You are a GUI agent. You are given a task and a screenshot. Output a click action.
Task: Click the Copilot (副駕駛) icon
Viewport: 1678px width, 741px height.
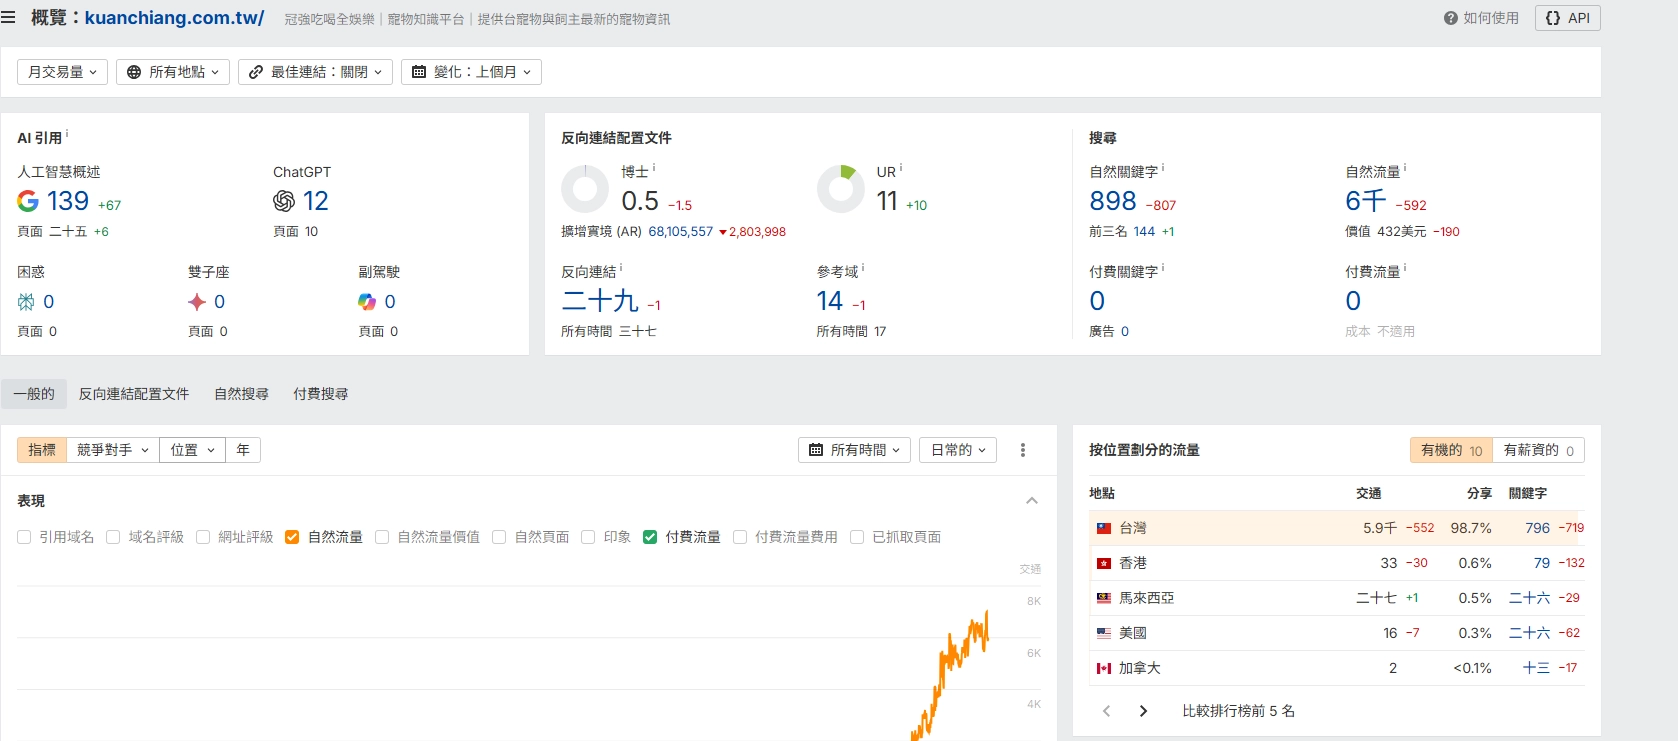pyautogui.click(x=367, y=302)
